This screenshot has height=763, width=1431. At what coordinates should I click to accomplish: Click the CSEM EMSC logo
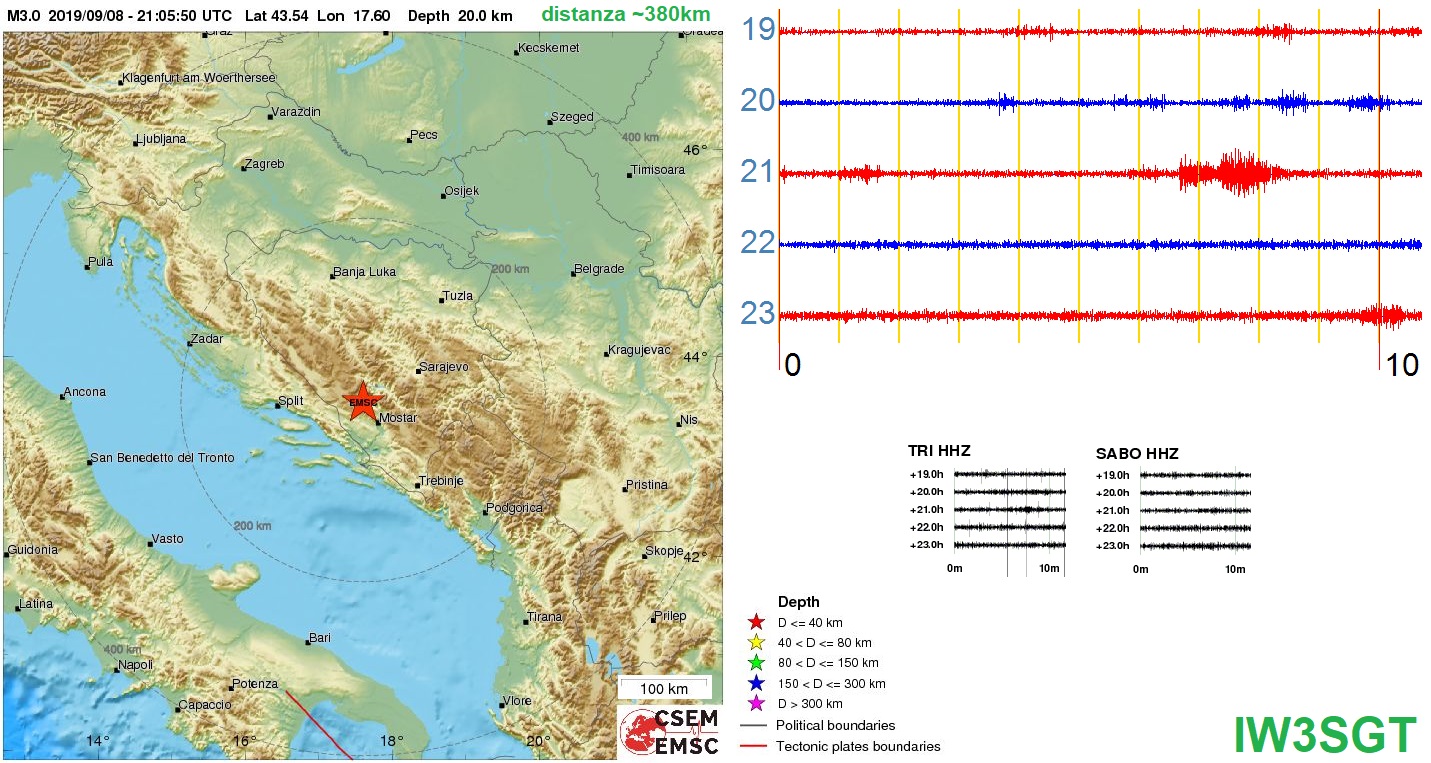tap(668, 731)
